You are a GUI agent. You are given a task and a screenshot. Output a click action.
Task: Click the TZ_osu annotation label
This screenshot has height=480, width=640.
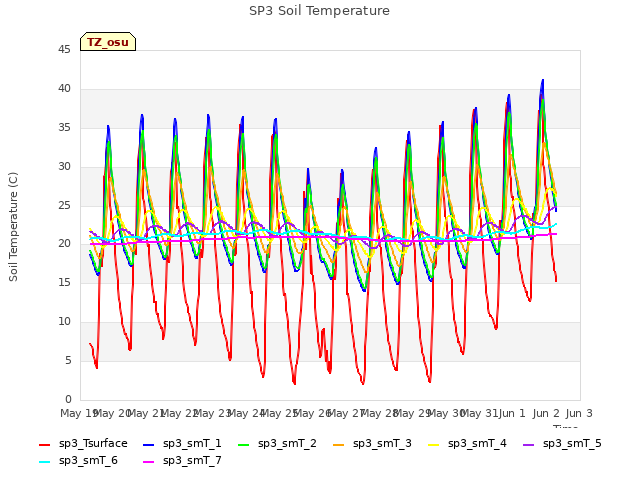[x=108, y=42]
